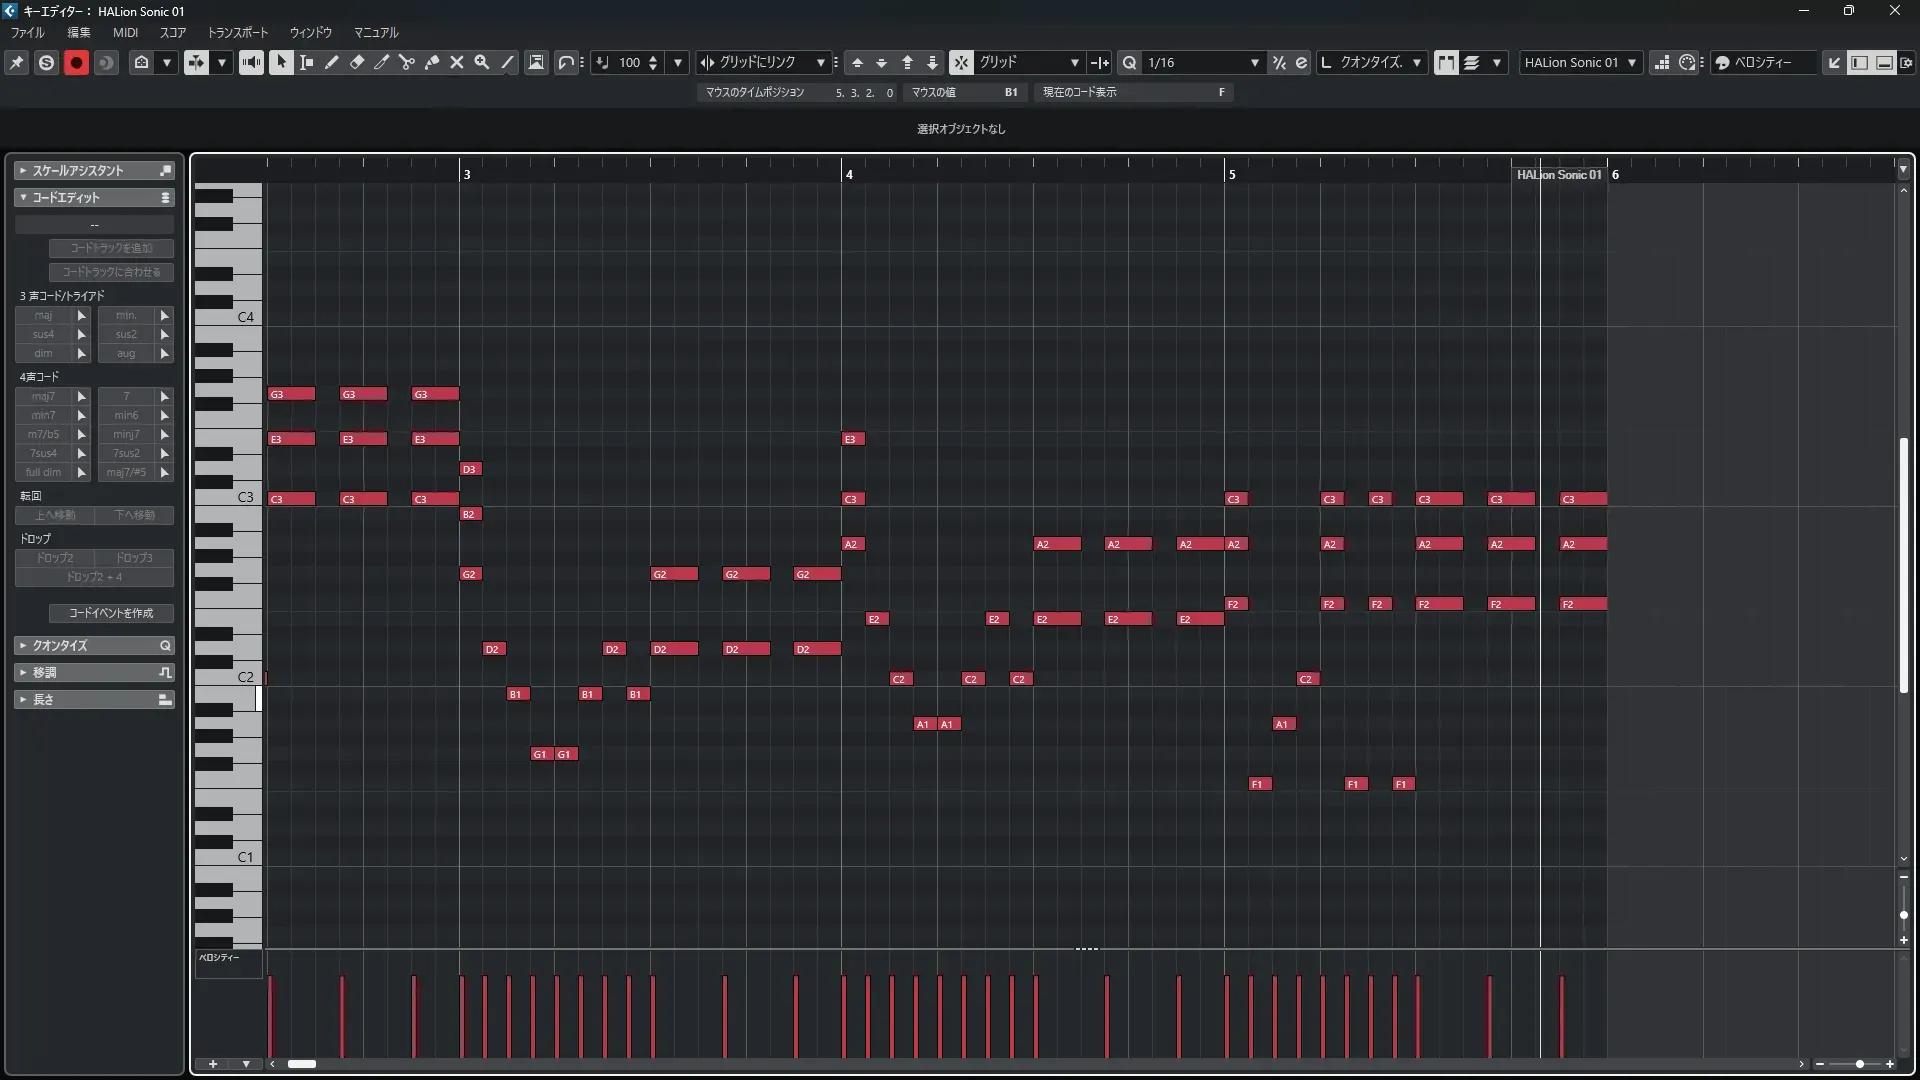1920x1080 pixels.
Task: Toggle the red Record in Editor button
Action: tap(76, 62)
